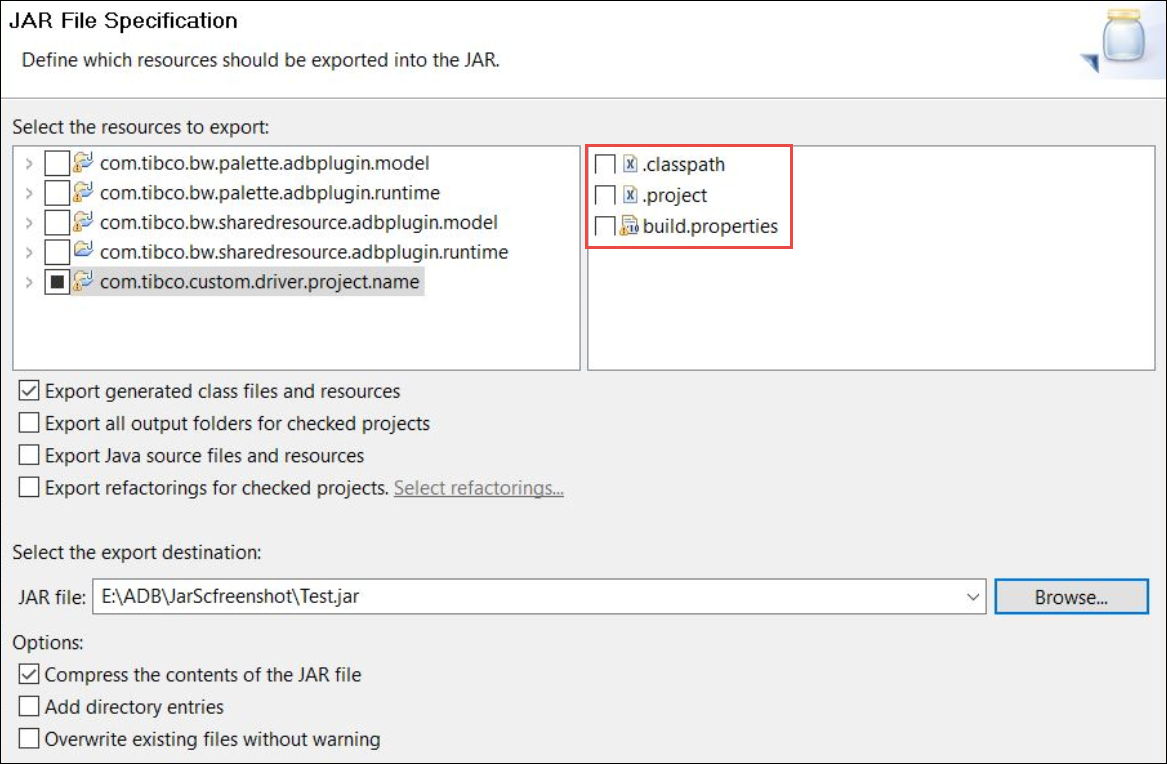Image resolution: width=1167 pixels, height=764 pixels.
Task: Click the Browse button
Action: point(1071,597)
